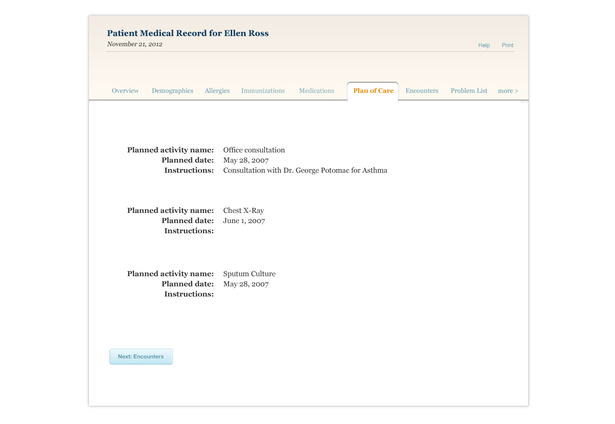Click the planned date 'June 1, 2007'

pos(244,220)
